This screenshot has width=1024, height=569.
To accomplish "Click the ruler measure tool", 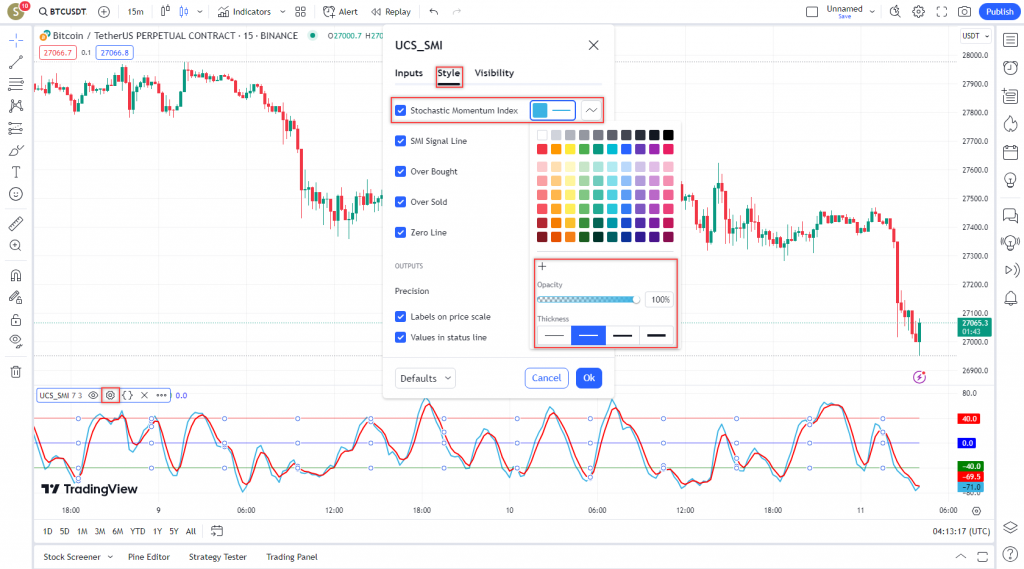I will coord(16,223).
